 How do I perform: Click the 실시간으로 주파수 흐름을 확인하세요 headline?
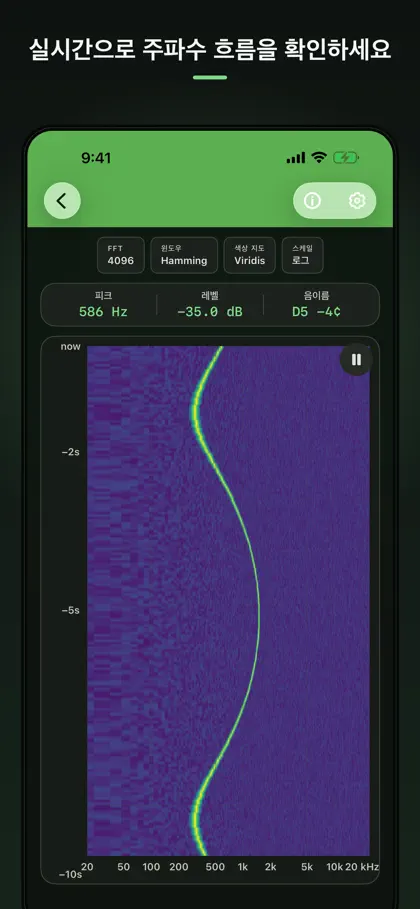210,50
